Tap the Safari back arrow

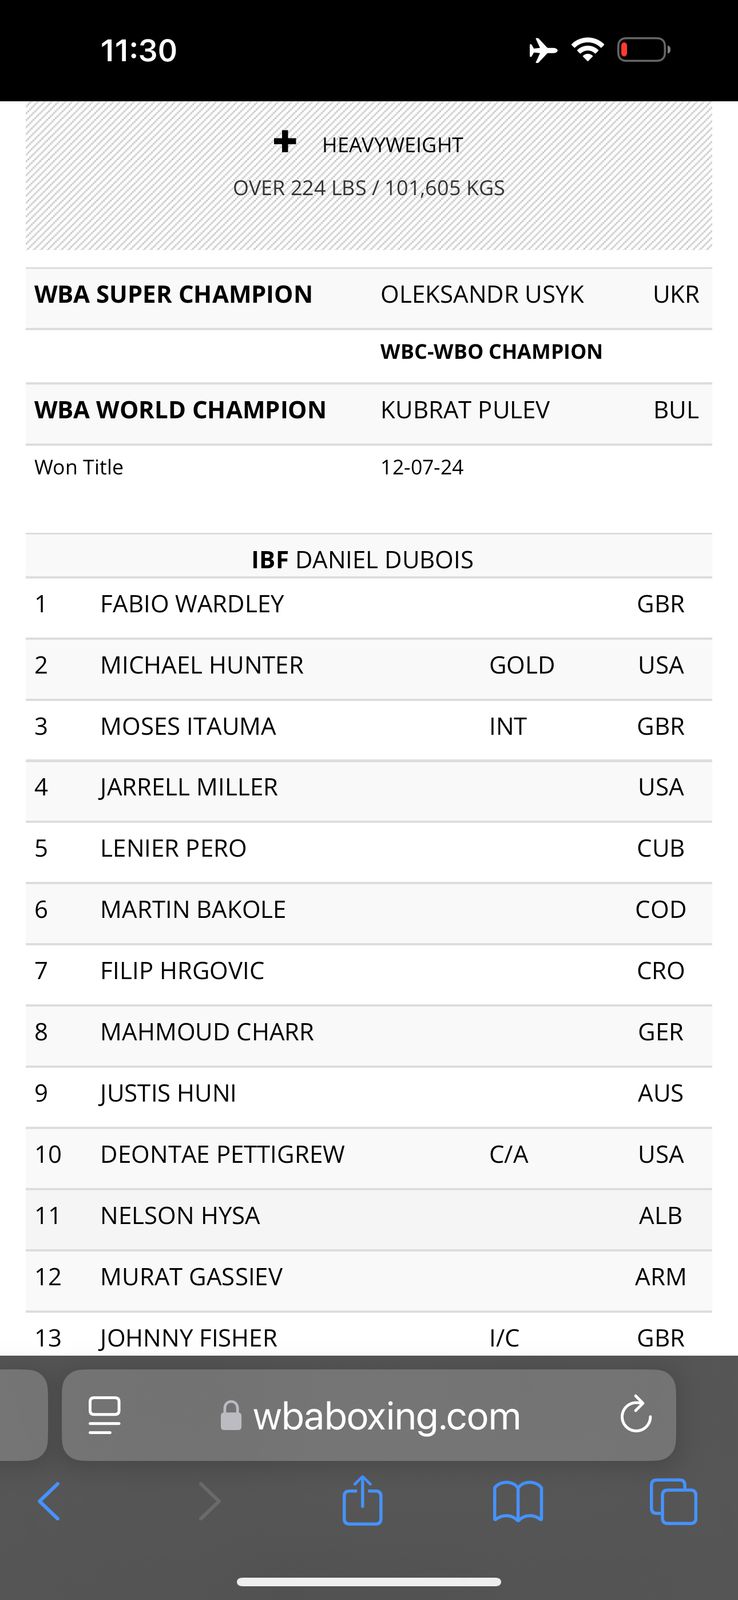tap(49, 1501)
